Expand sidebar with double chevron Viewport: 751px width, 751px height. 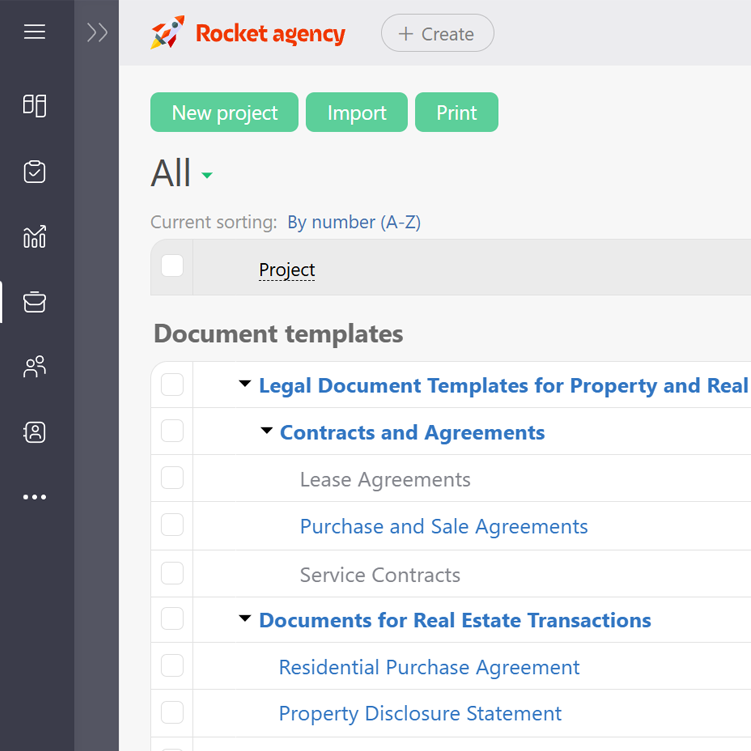(97, 33)
